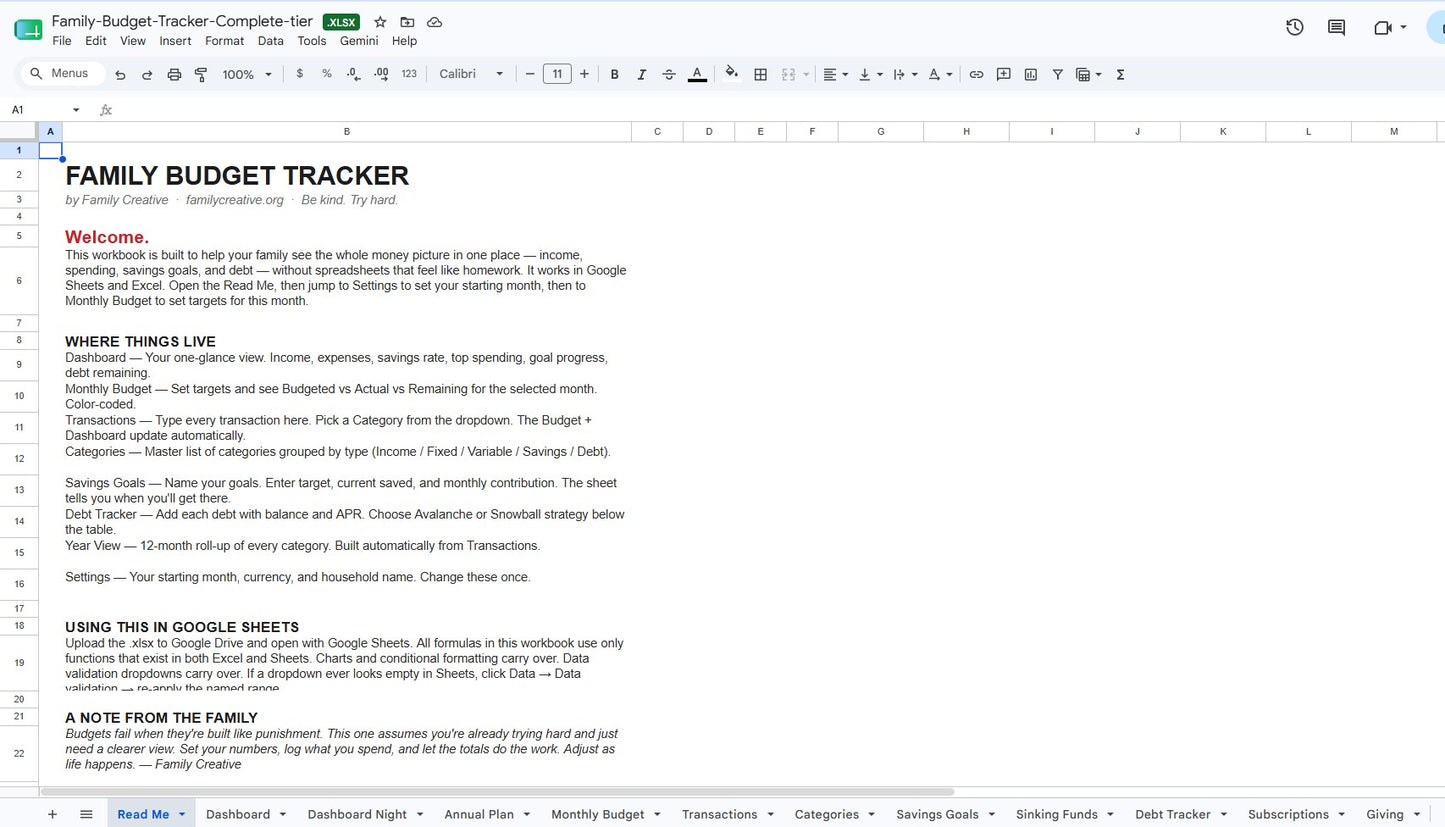The width and height of the screenshot is (1445, 827).
Task: Click the FAMILY BUDGET TRACKER title cell
Action: (x=237, y=175)
